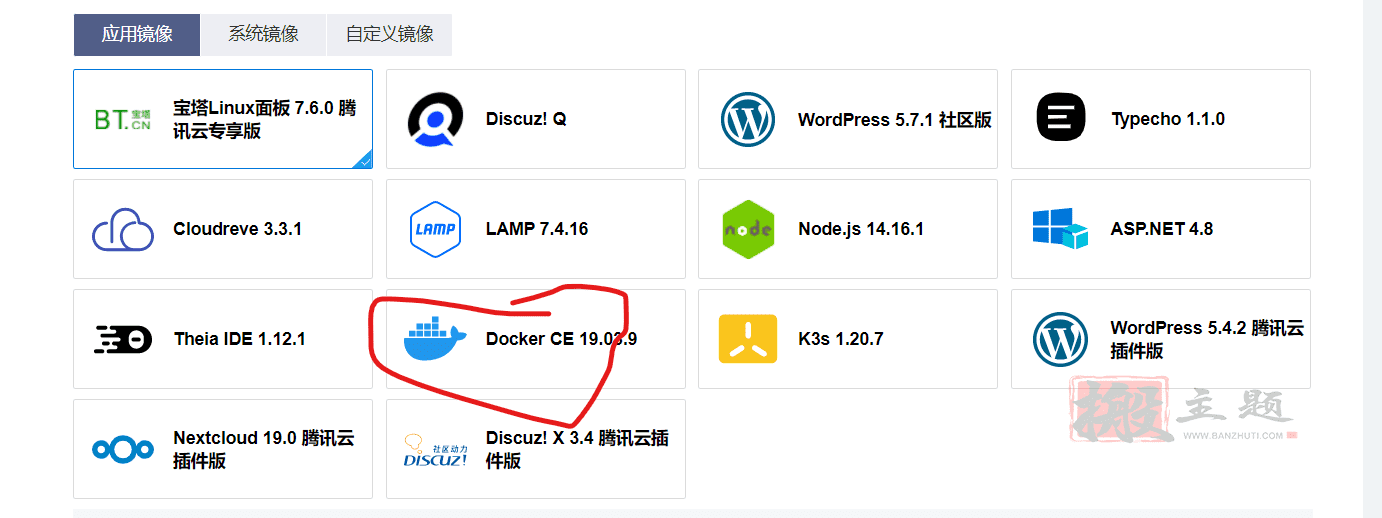Image resolution: width=1382 pixels, height=518 pixels.
Task: Select LAMP 7.4.16 label
Action: (x=537, y=229)
